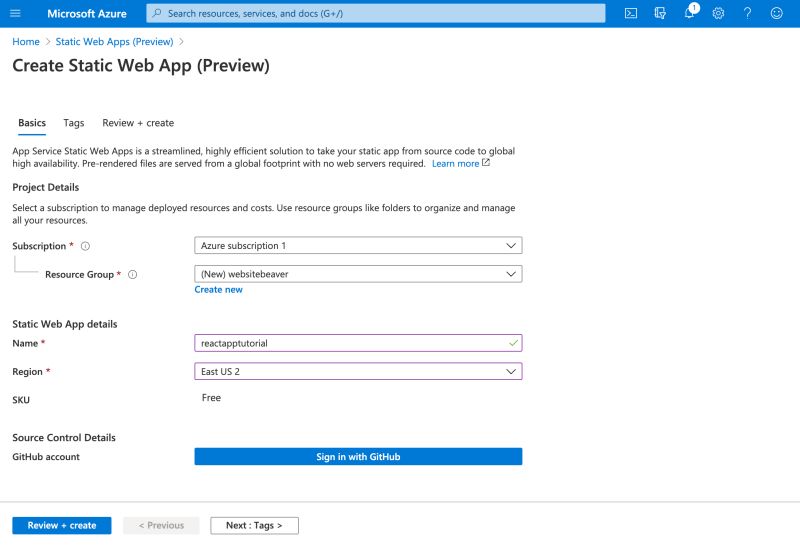Open portal settings gear

tap(718, 13)
